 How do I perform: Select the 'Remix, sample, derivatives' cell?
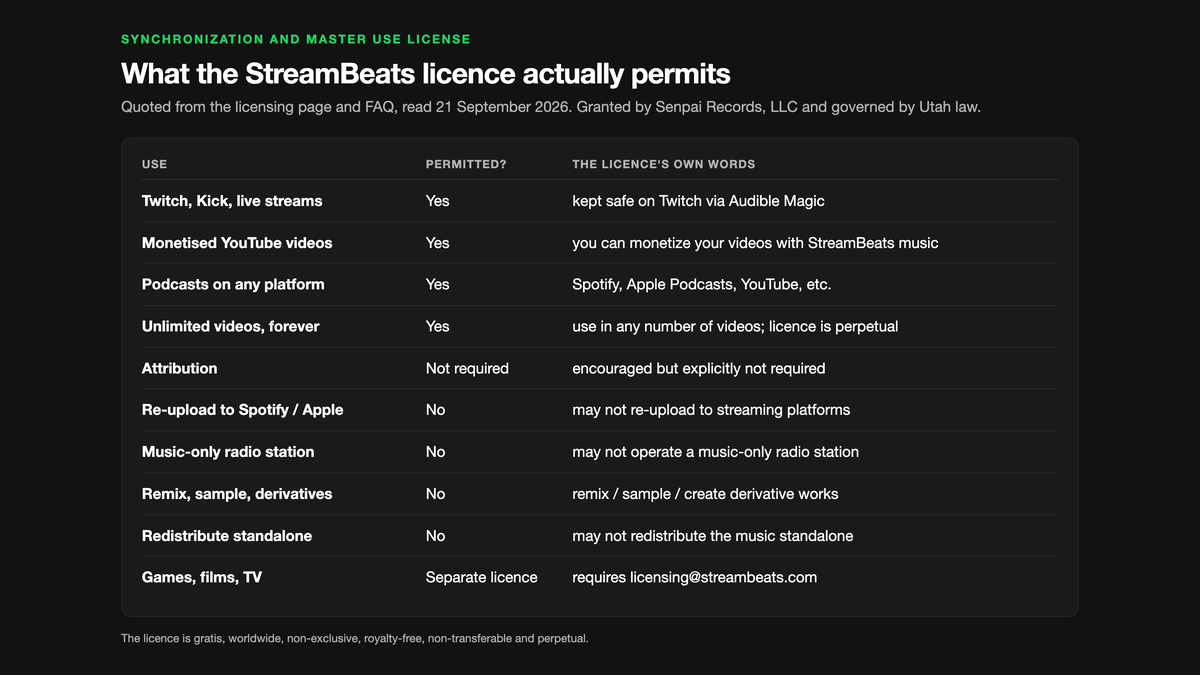point(237,494)
